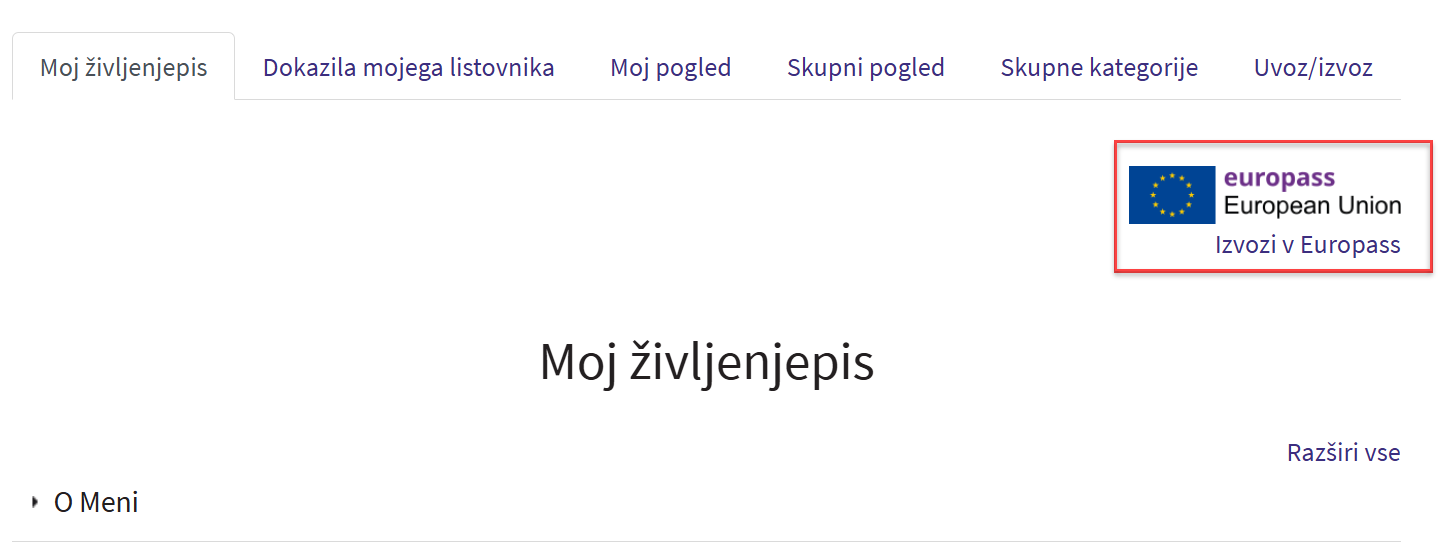Switch to Dokazila mojega listovnika tab
This screenshot has width=1444, height=543.
[x=408, y=68]
